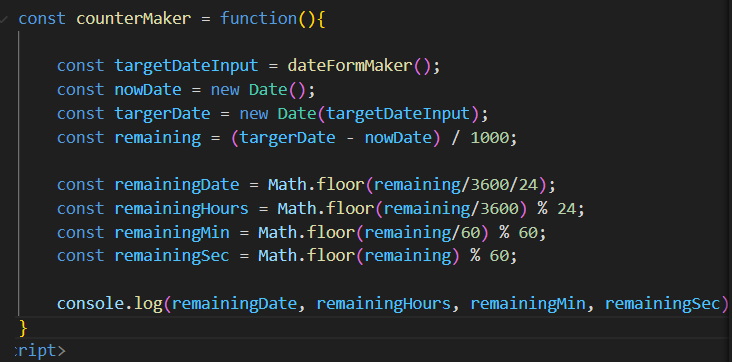The image size is (732, 362).
Task: Click nowDate in the subtraction expression
Action: coord(397,138)
